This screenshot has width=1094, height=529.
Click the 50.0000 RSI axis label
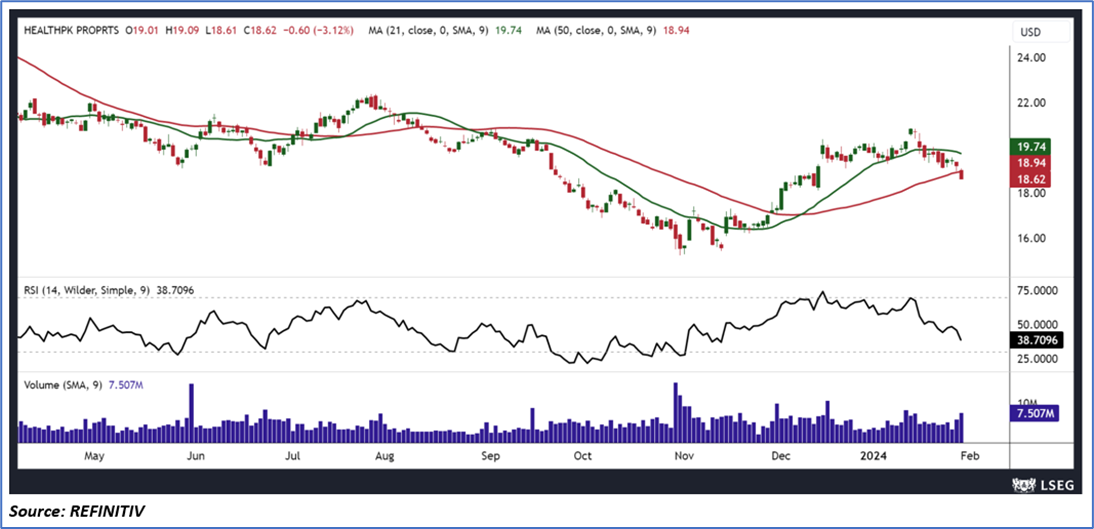[1037, 325]
